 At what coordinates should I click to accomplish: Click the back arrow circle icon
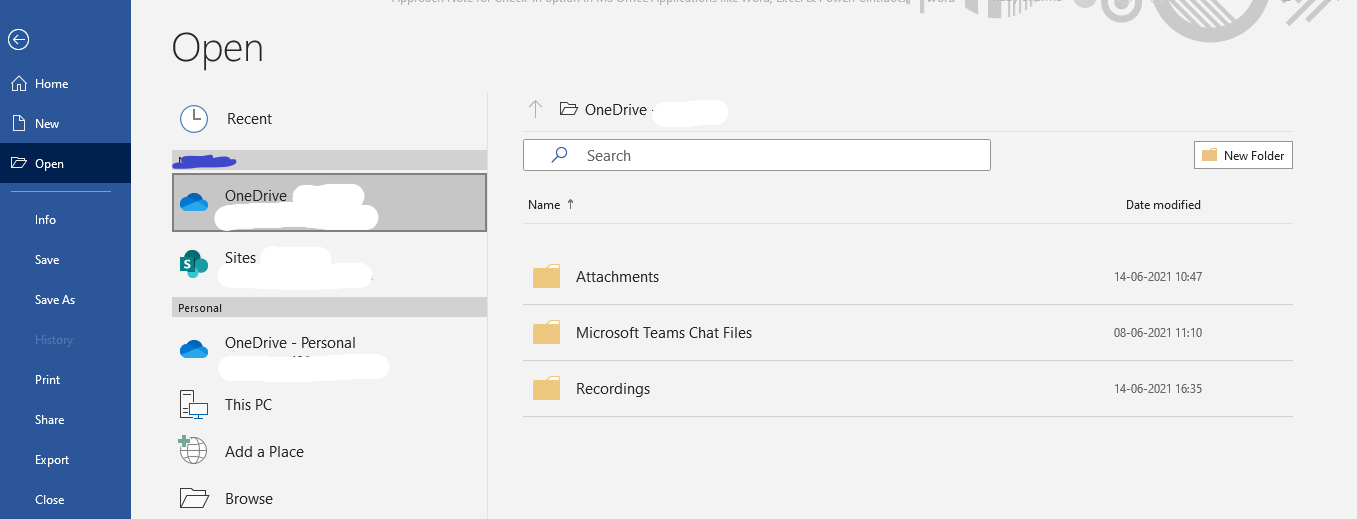(18, 40)
